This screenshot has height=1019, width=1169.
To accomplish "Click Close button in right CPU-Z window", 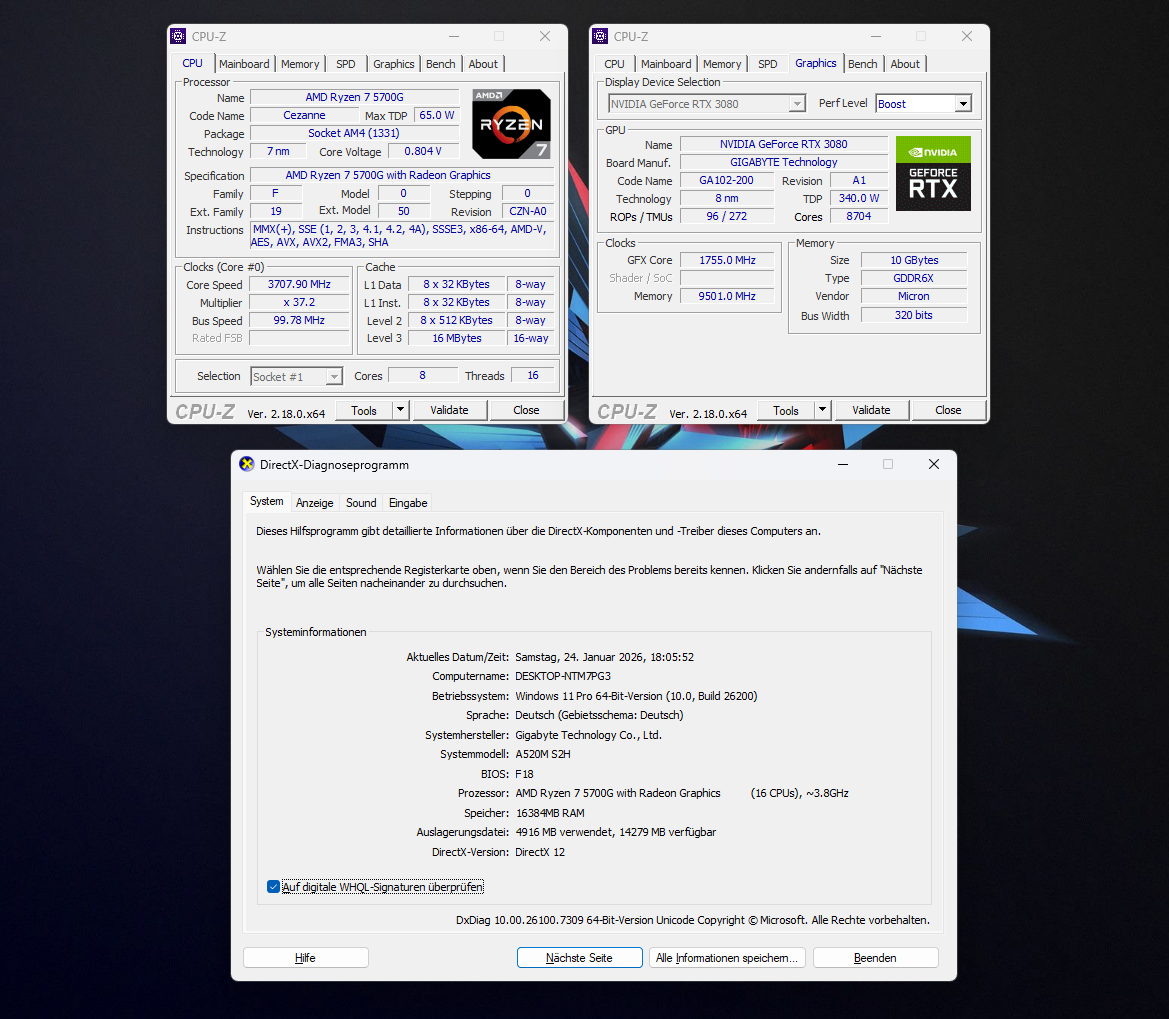I will tap(948, 410).
